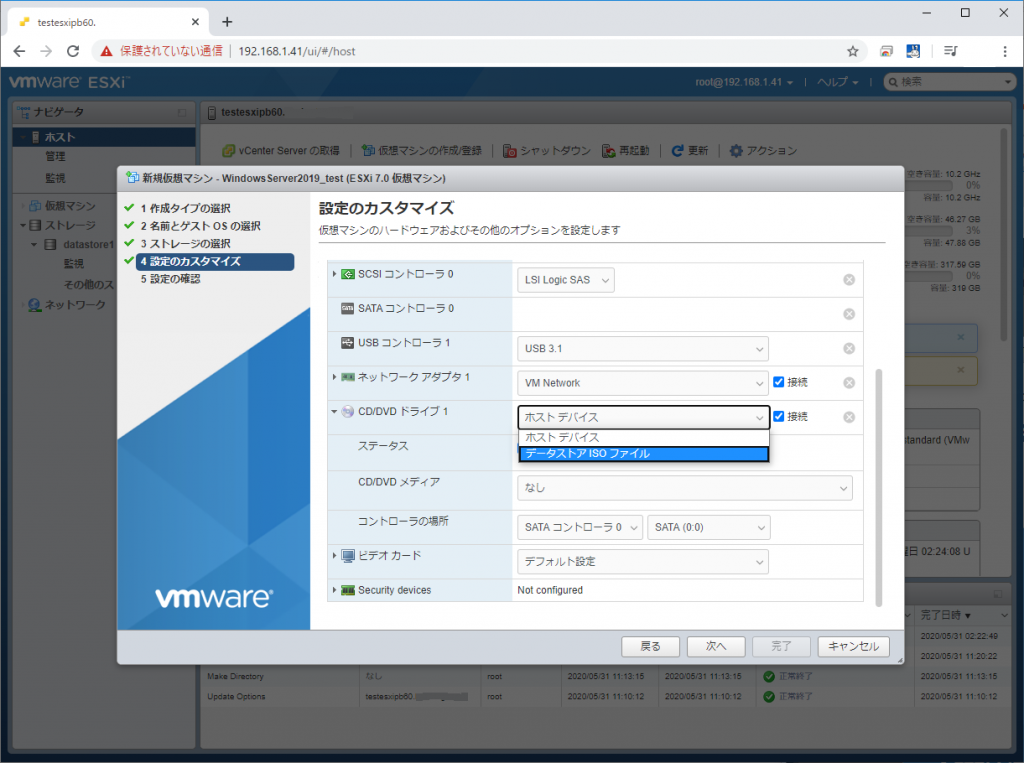1024x763 pixels.
Task: Click the vCenter Server の取得 icon
Action: click(228, 151)
